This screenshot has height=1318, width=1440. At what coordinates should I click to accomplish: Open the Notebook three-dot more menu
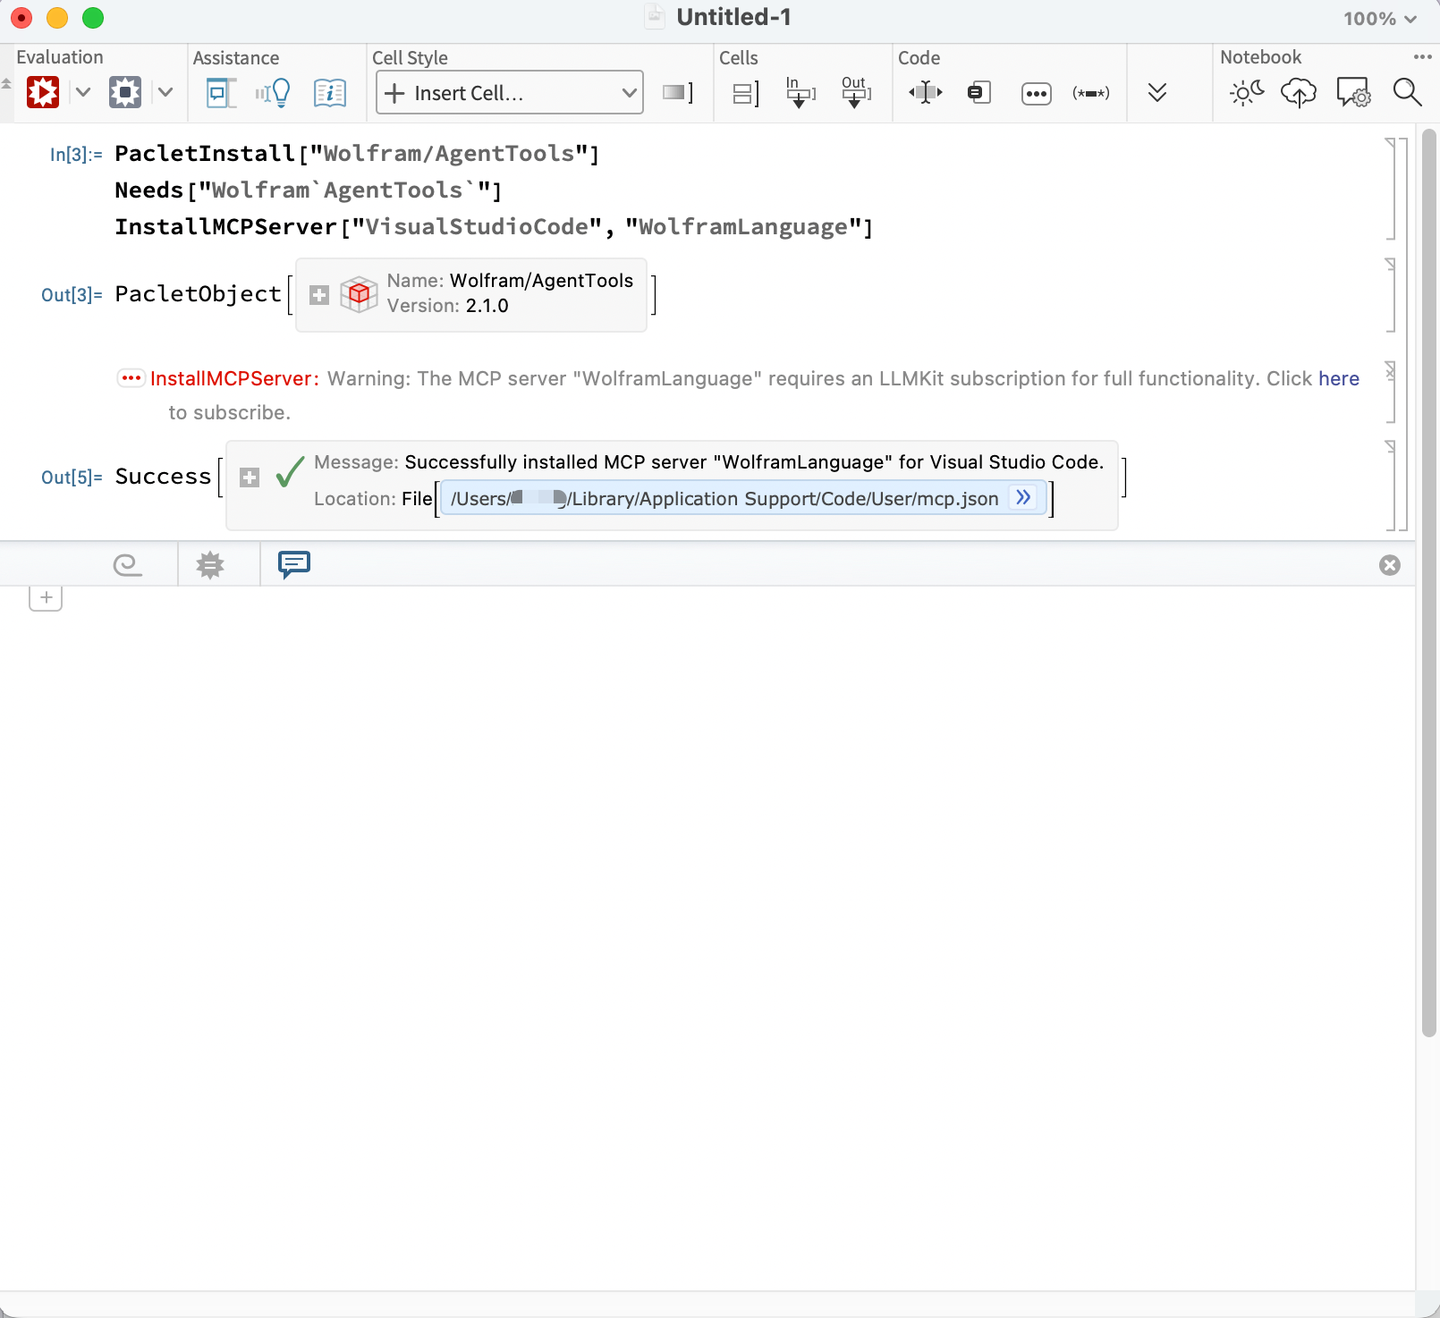(x=1423, y=57)
